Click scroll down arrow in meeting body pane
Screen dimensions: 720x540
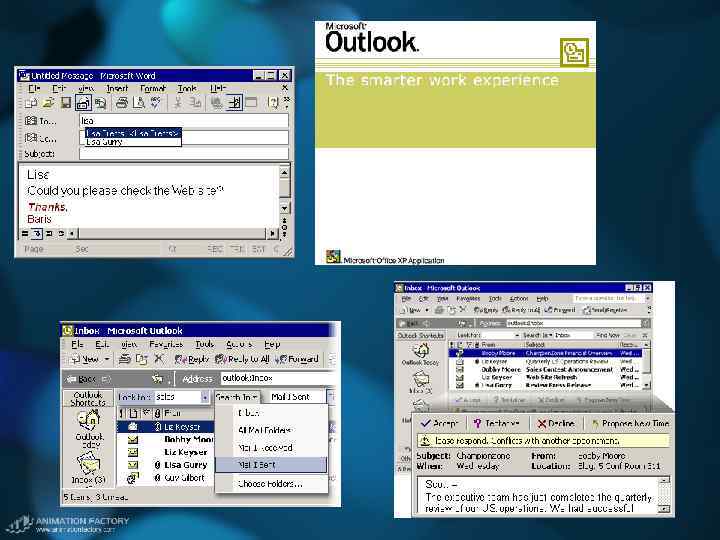(664, 509)
